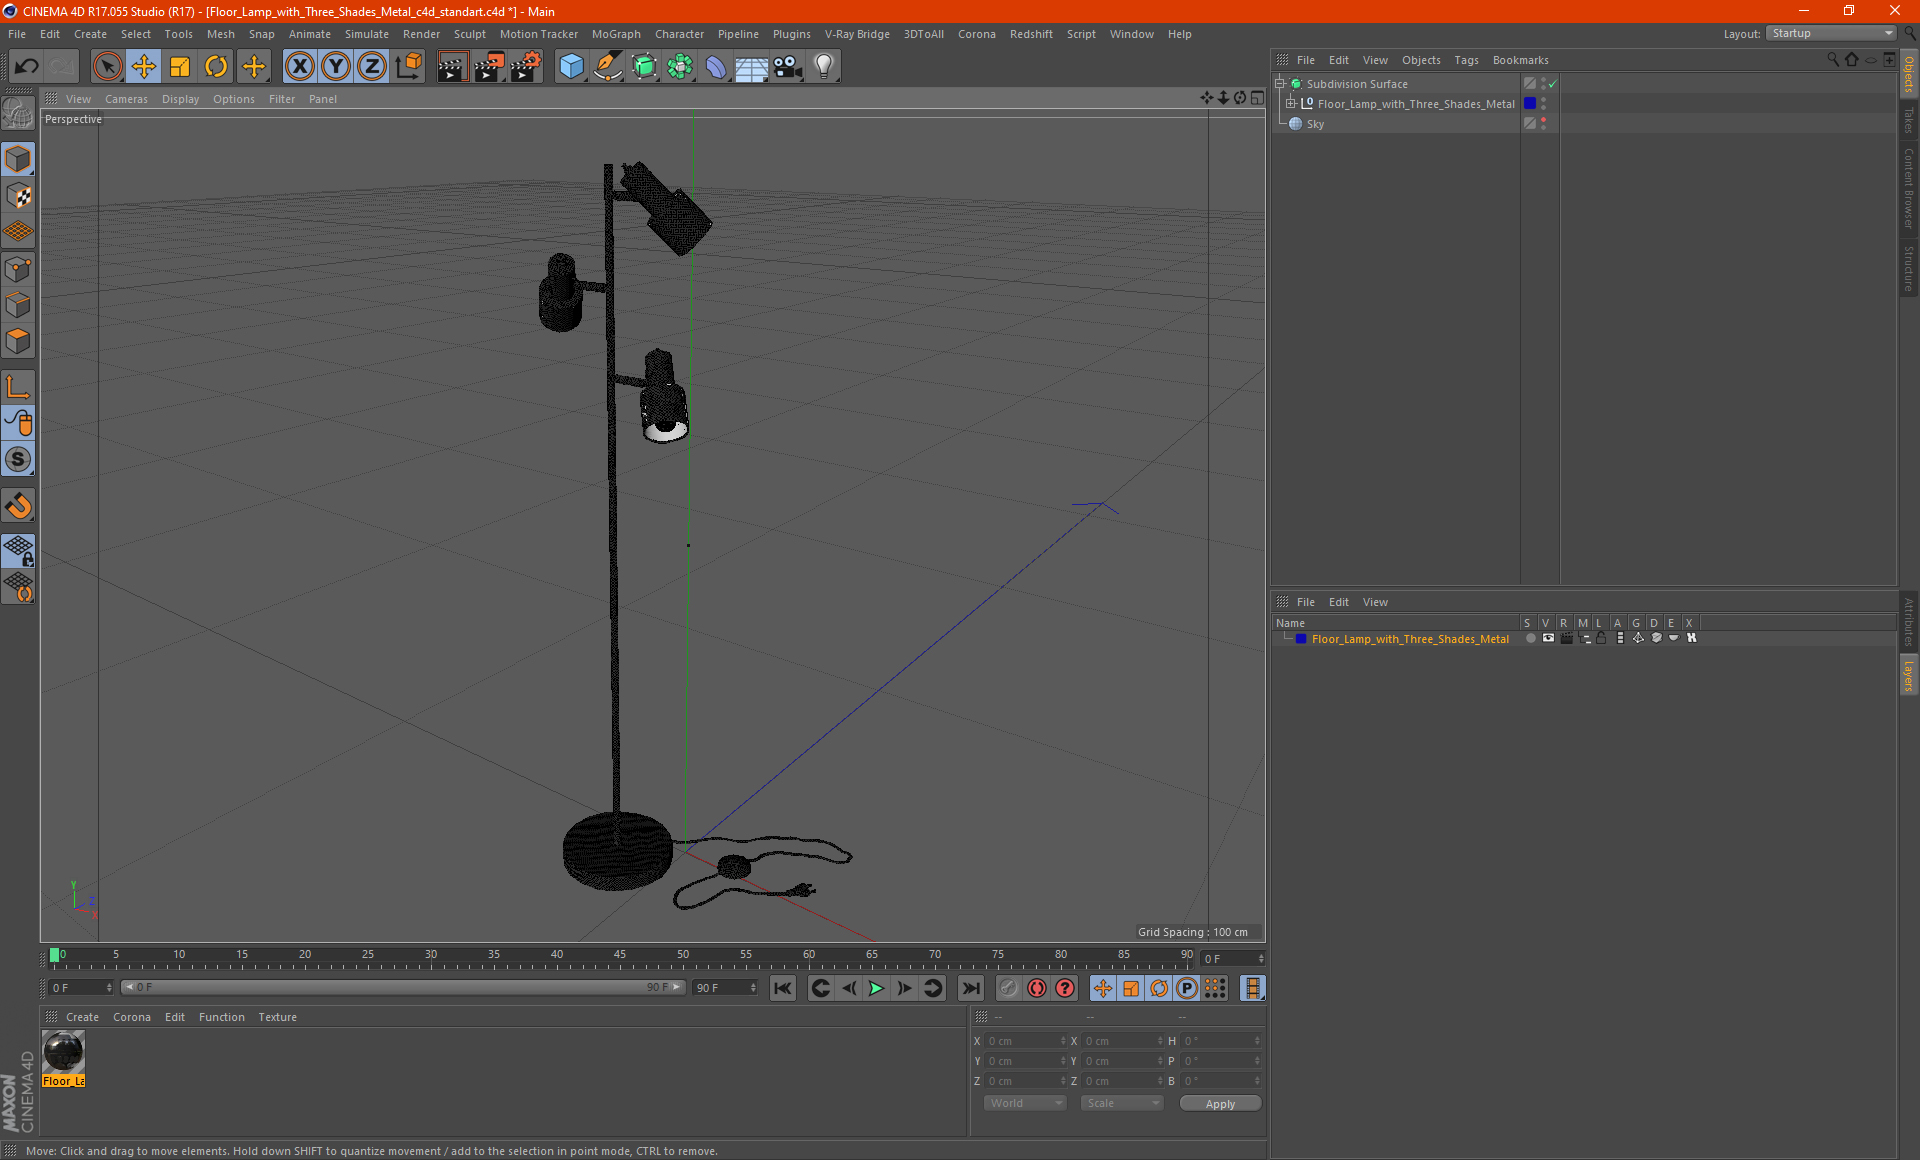Activate the Scale tool
Screen dimensions: 1920x1160
180,67
